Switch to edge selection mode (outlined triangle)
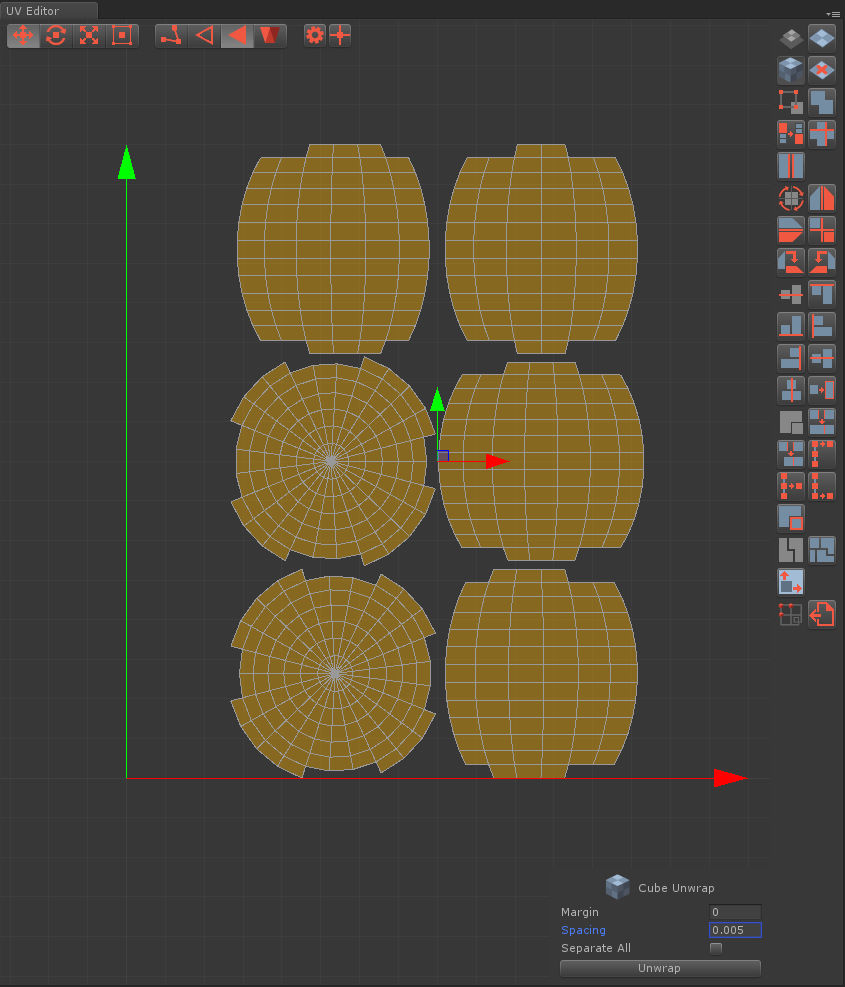This screenshot has width=845, height=987. pyautogui.click(x=204, y=35)
